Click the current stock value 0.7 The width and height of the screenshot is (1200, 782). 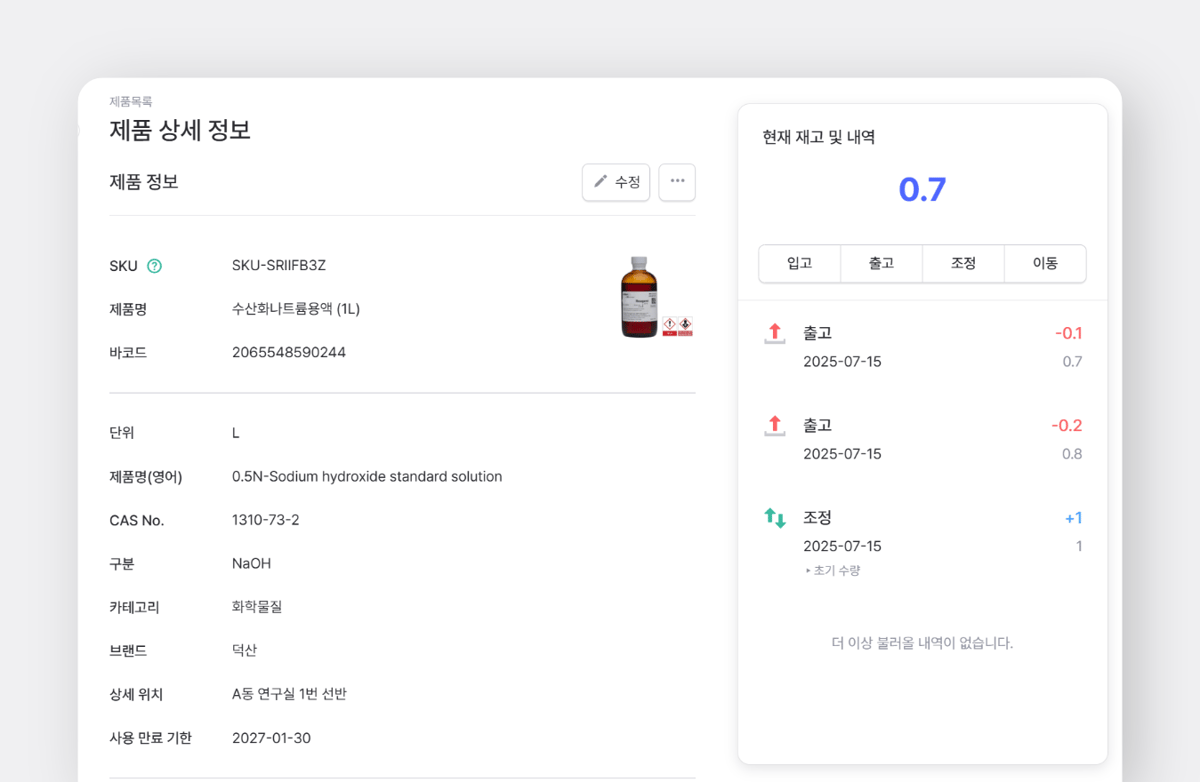tap(921, 190)
